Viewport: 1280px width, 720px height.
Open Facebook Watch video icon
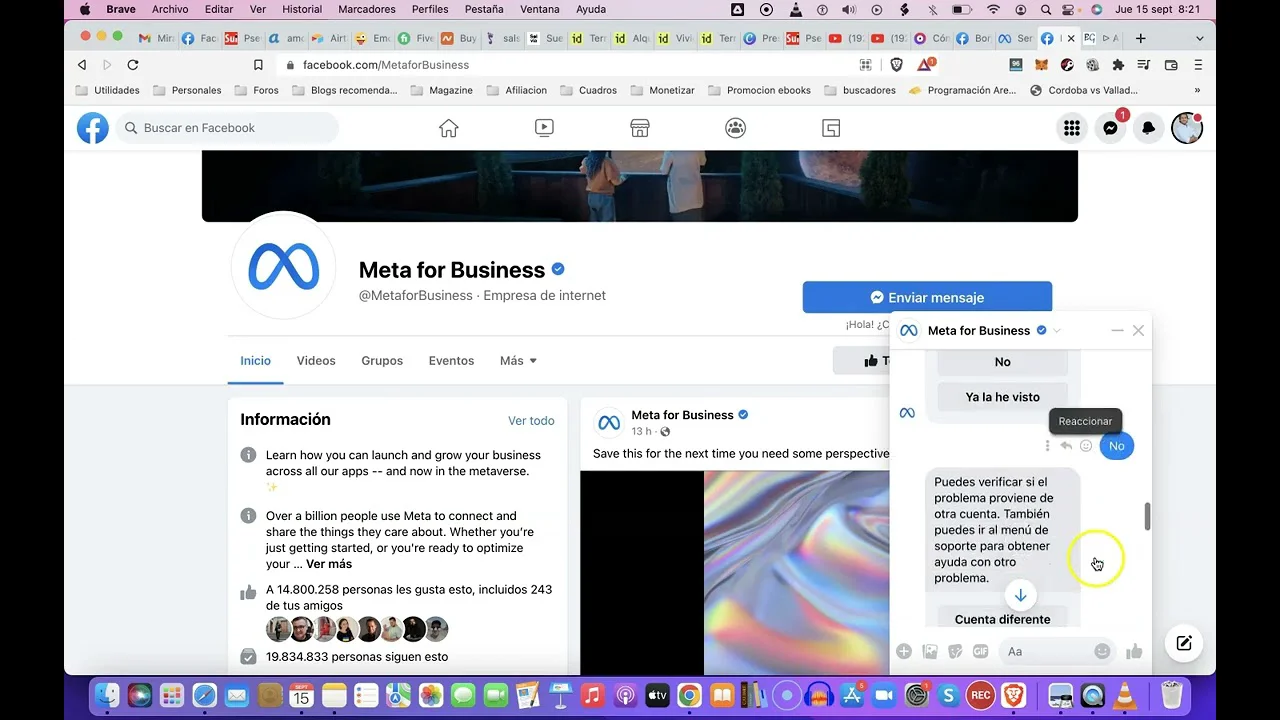click(x=544, y=128)
